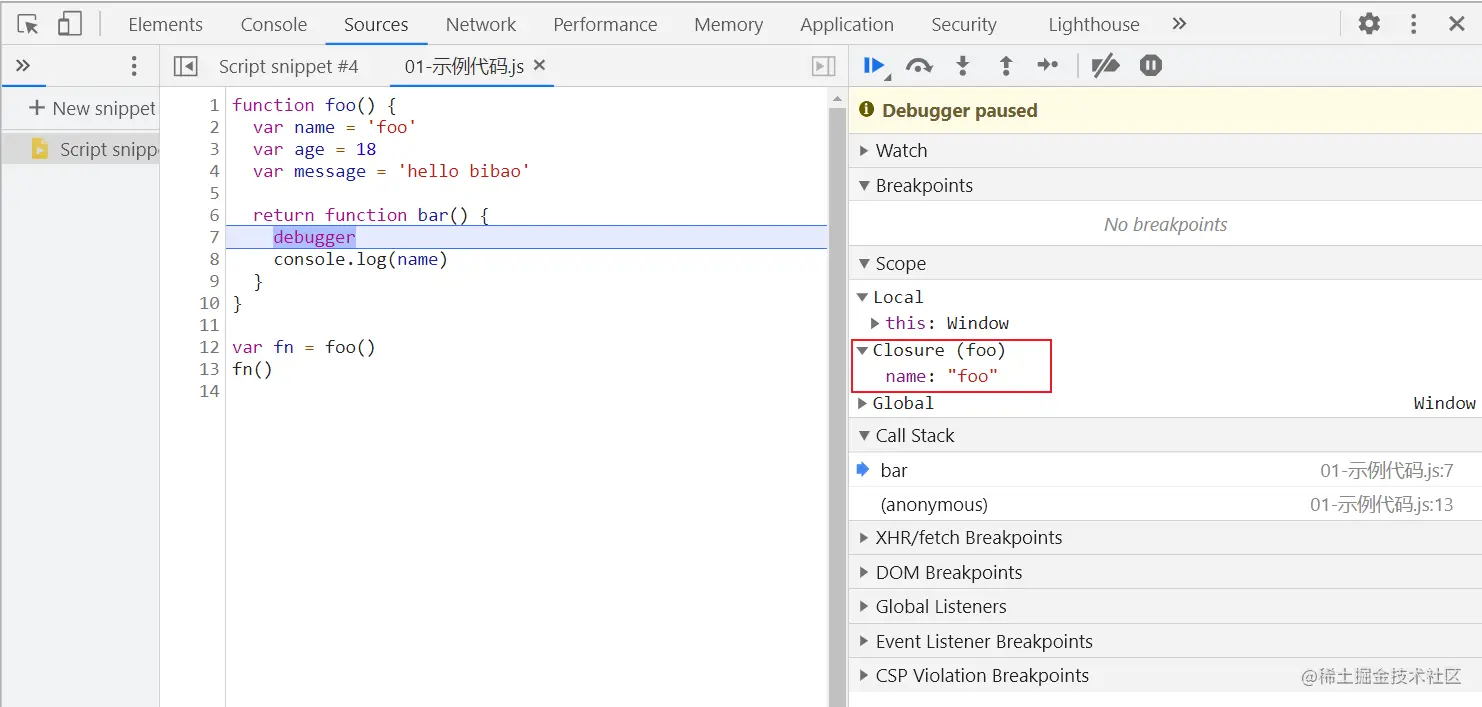Viewport: 1482px width, 707px height.
Task: Select the (anonymous) call stack frame
Action: [934, 505]
